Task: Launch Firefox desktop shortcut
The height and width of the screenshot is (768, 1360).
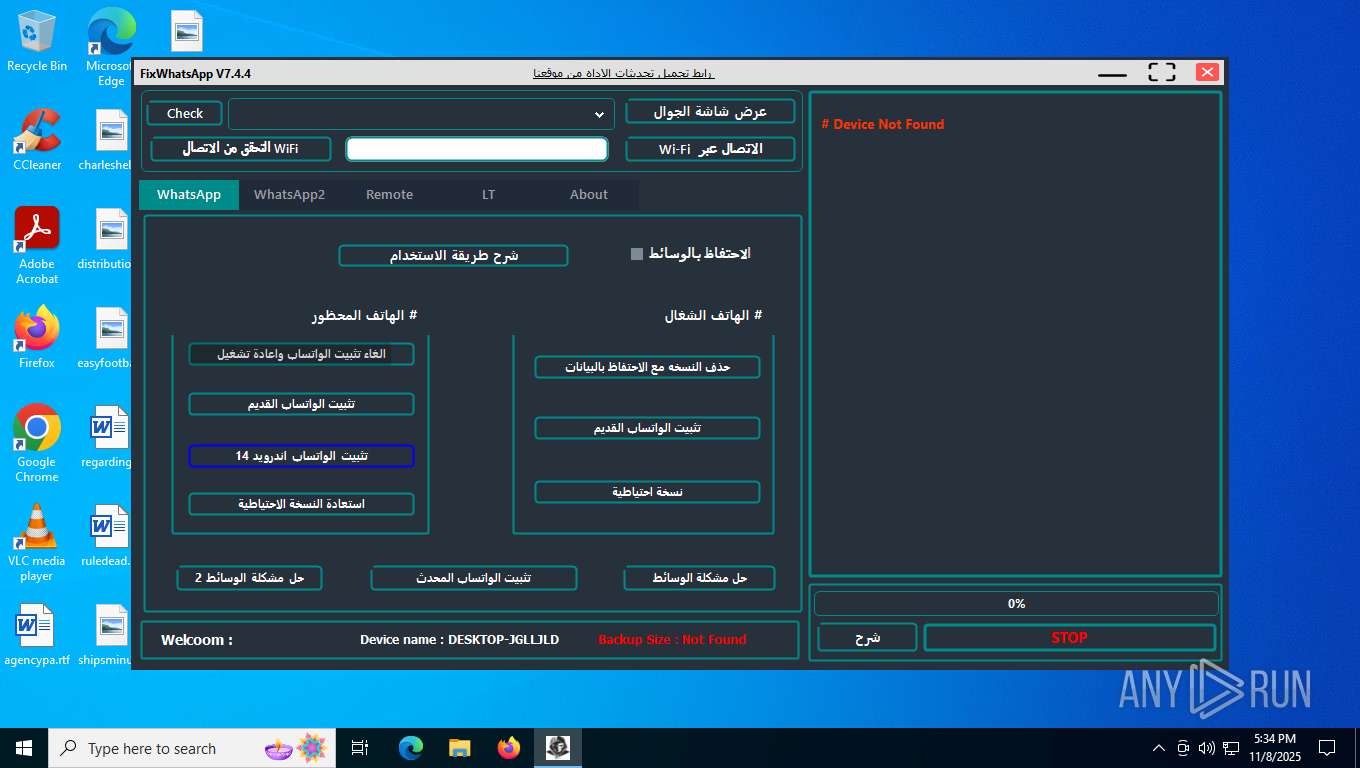Action: [x=37, y=337]
